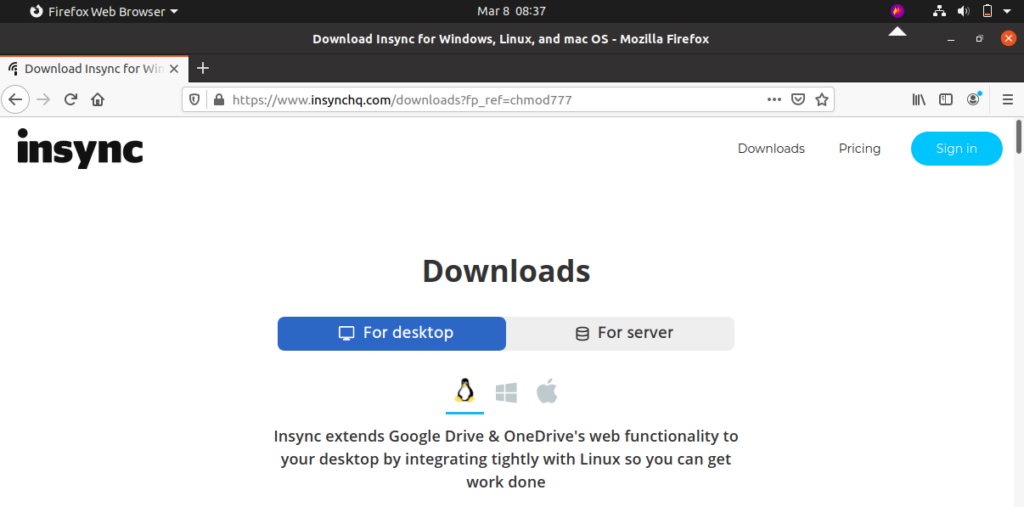The width and height of the screenshot is (1024, 507).
Task: Switch to For desktop tab
Action: [x=392, y=333]
